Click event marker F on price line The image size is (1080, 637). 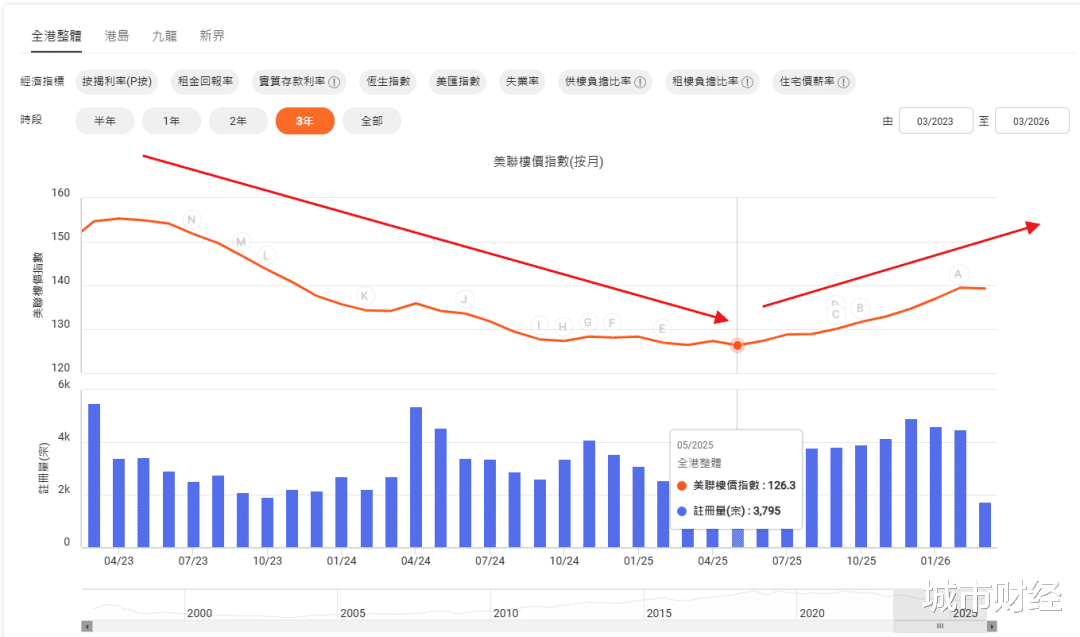pos(612,322)
